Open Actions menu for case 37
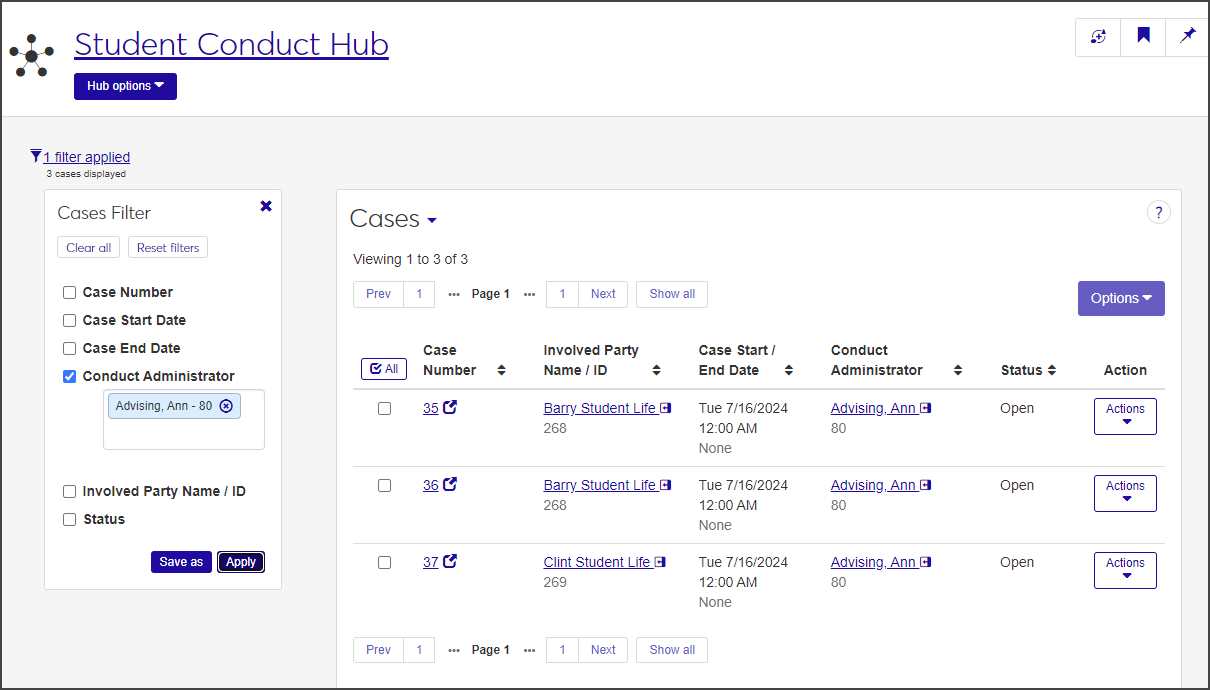This screenshot has height=690, width=1210. tap(1125, 570)
